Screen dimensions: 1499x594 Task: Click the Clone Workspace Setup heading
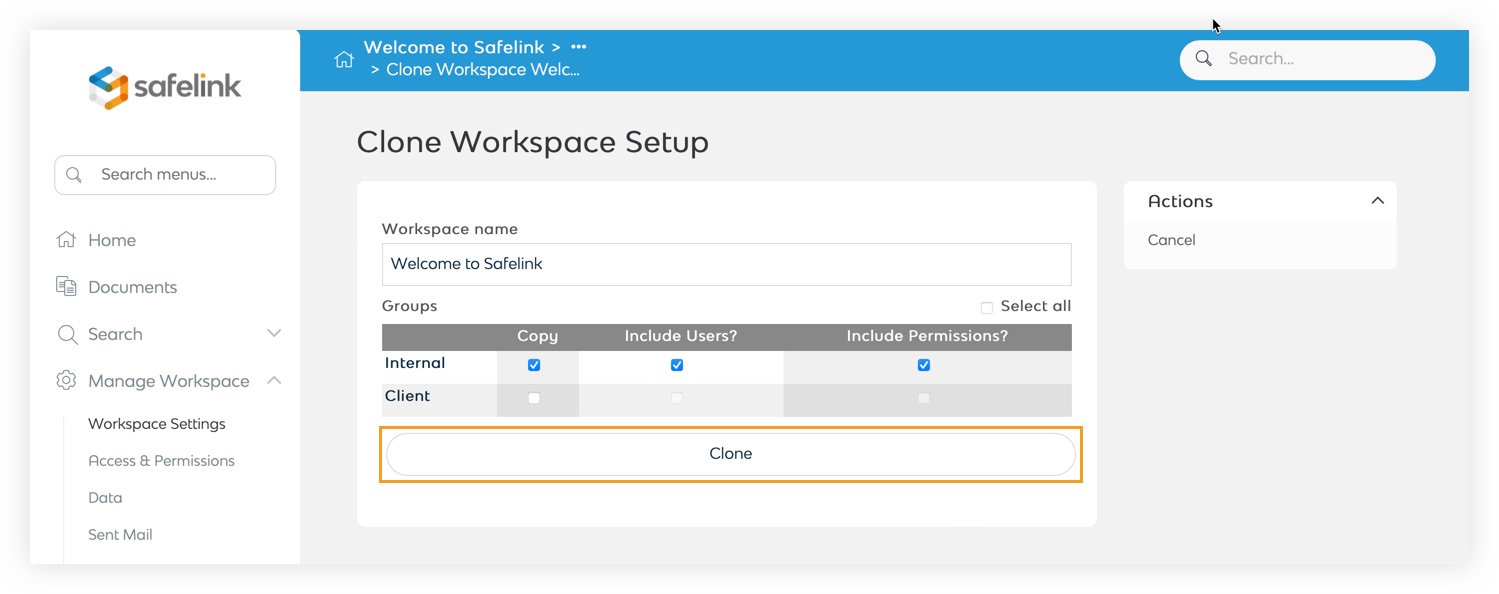533,142
